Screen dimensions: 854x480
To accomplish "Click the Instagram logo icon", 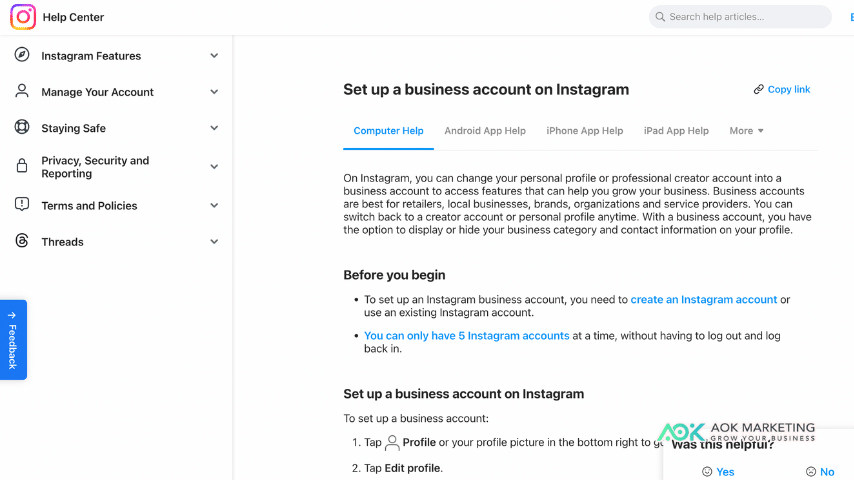I will coord(23,17).
